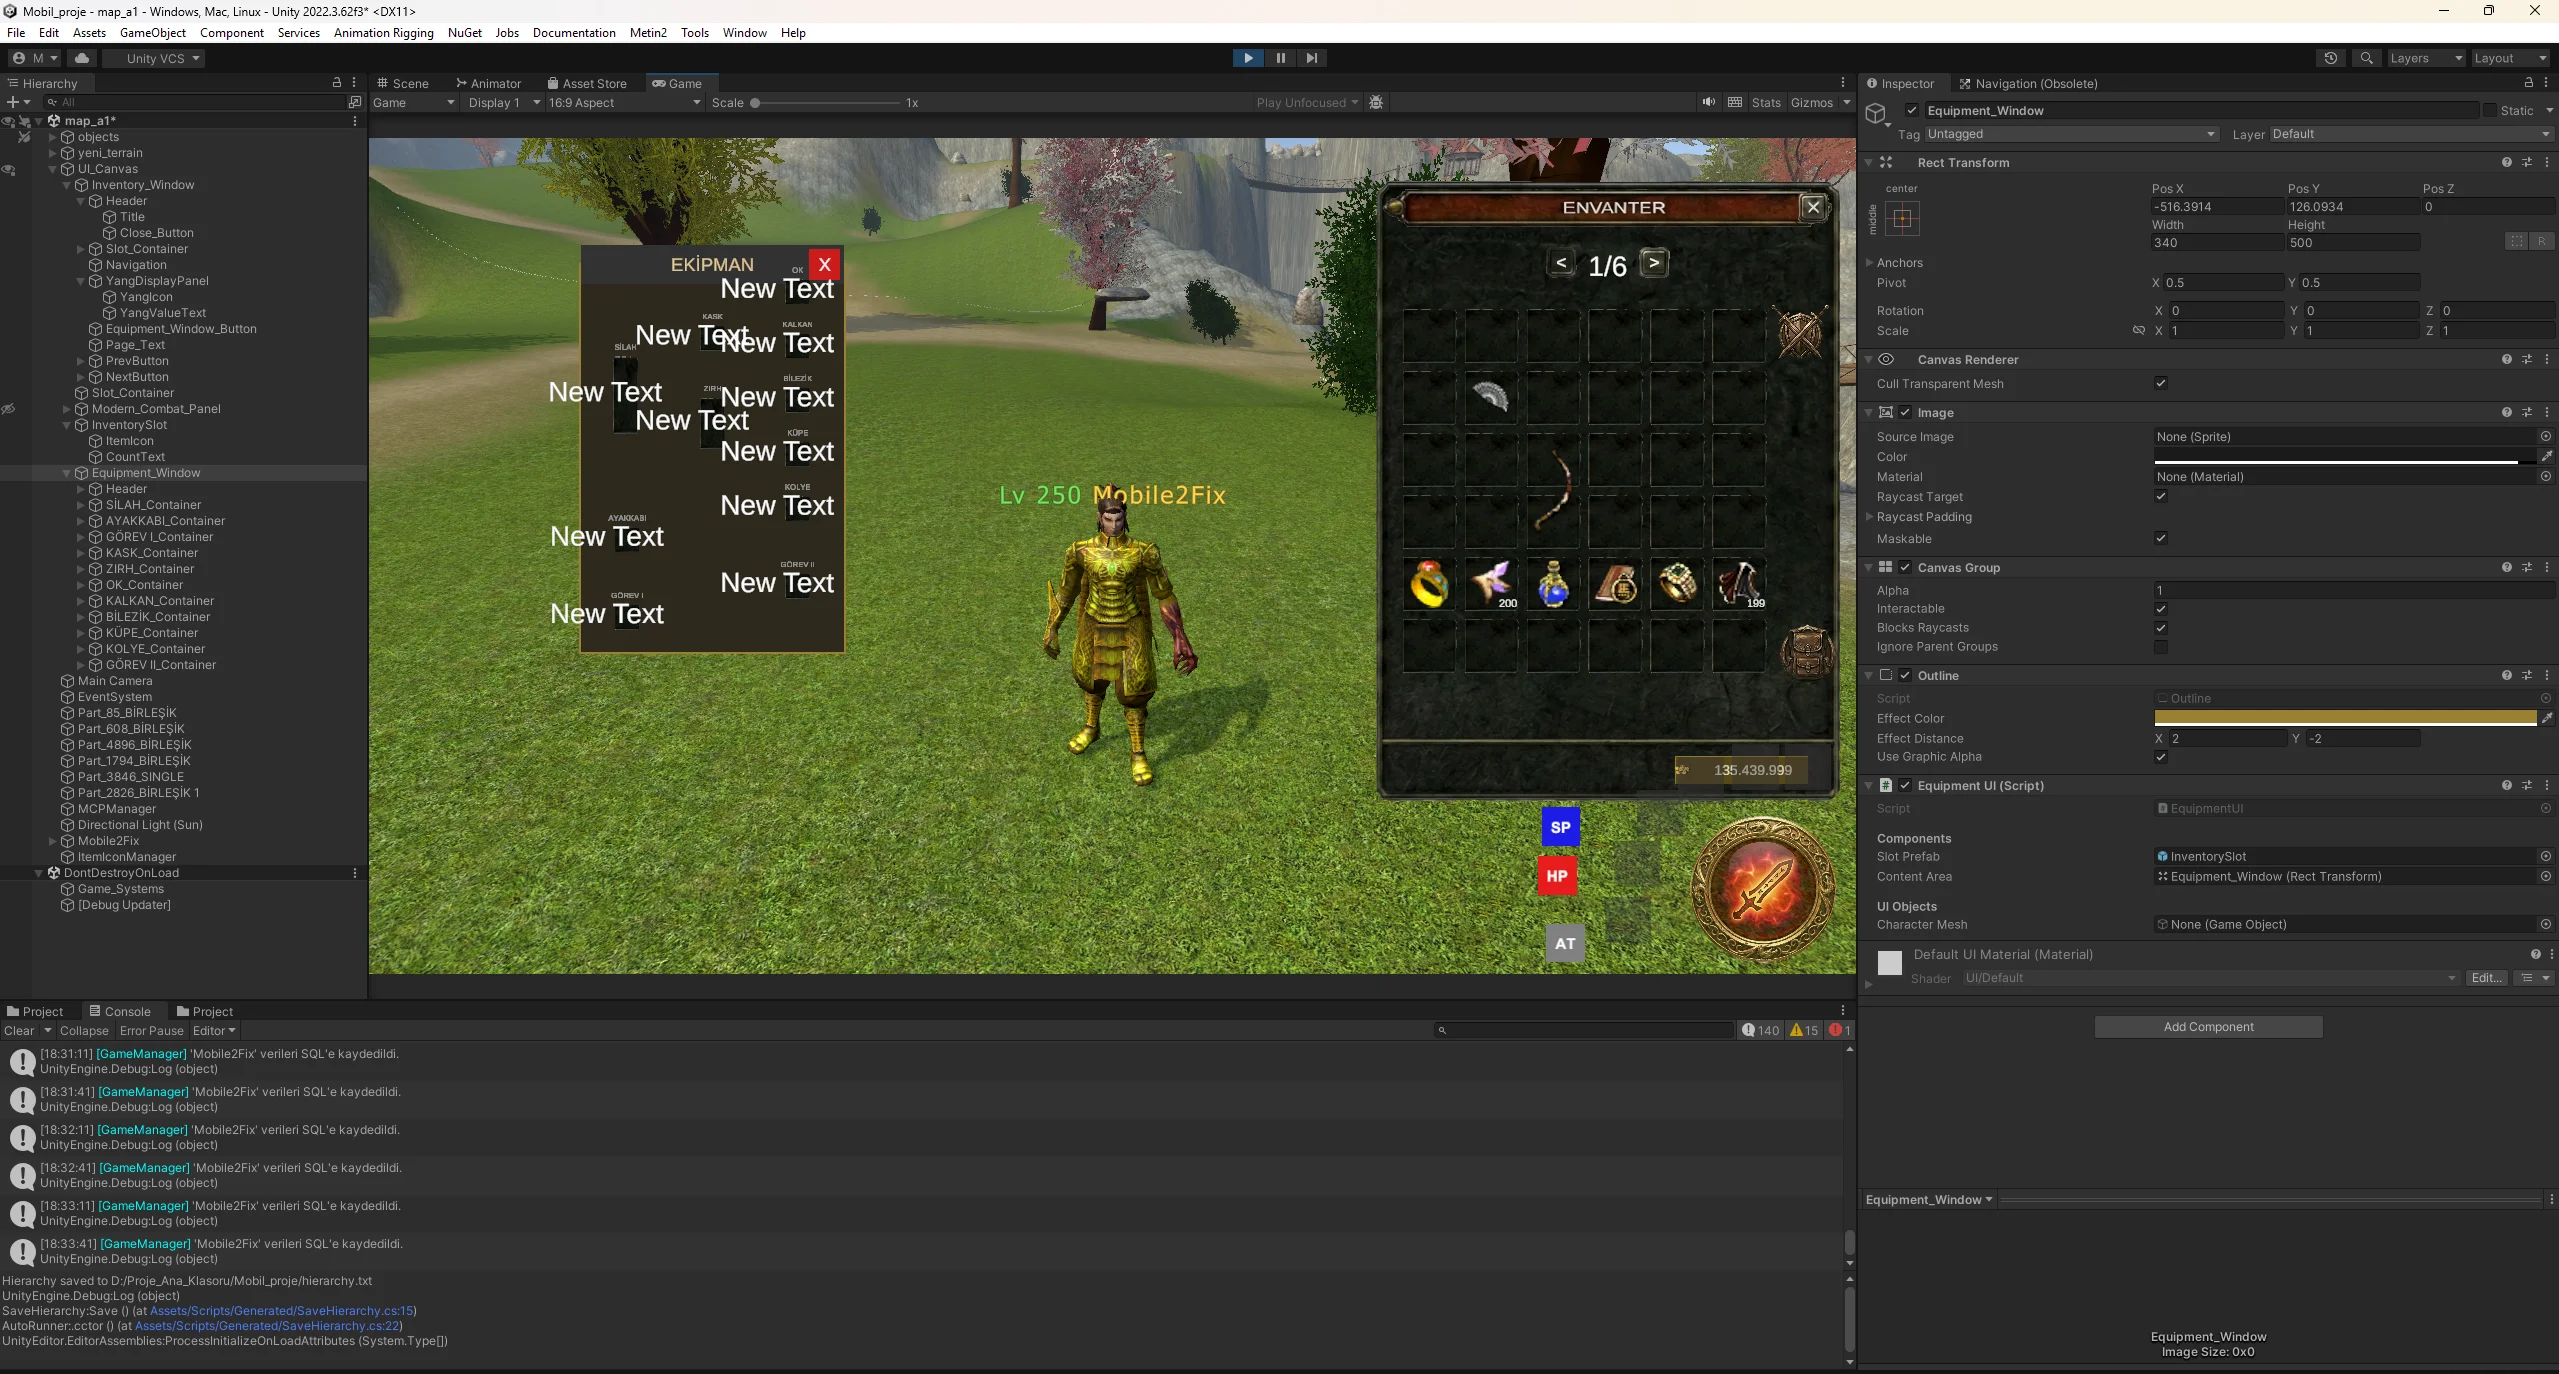Toggle the Inspector panel lock icon
The width and height of the screenshot is (2559, 1374).
tap(2529, 83)
